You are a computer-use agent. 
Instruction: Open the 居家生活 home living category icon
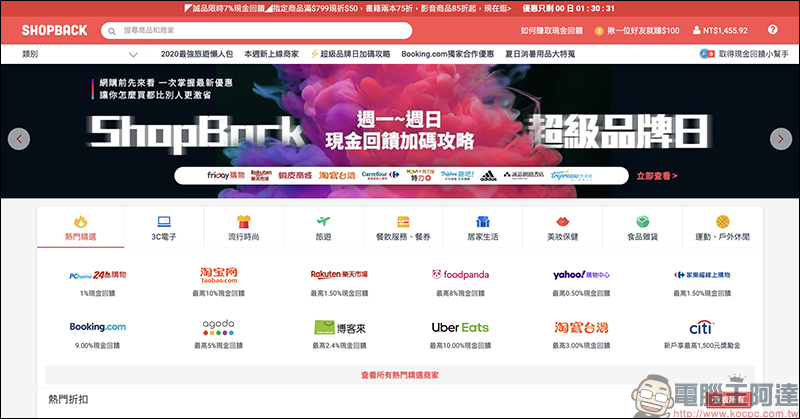pos(483,221)
